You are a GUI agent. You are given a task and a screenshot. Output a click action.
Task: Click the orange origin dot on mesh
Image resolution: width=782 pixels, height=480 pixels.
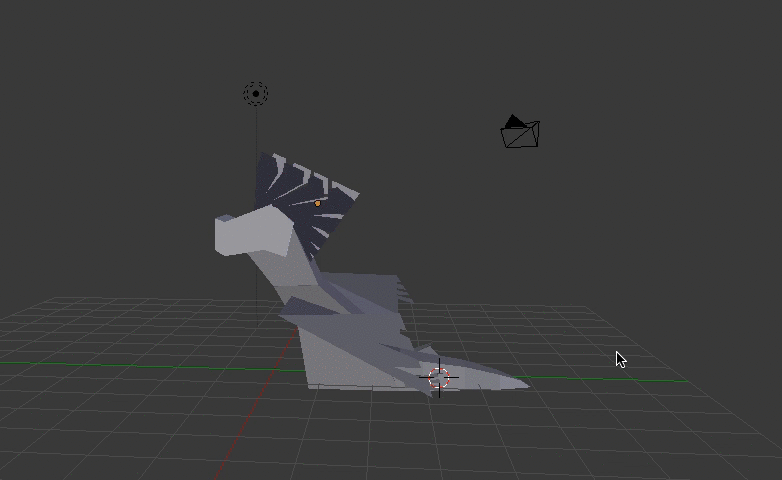click(318, 203)
